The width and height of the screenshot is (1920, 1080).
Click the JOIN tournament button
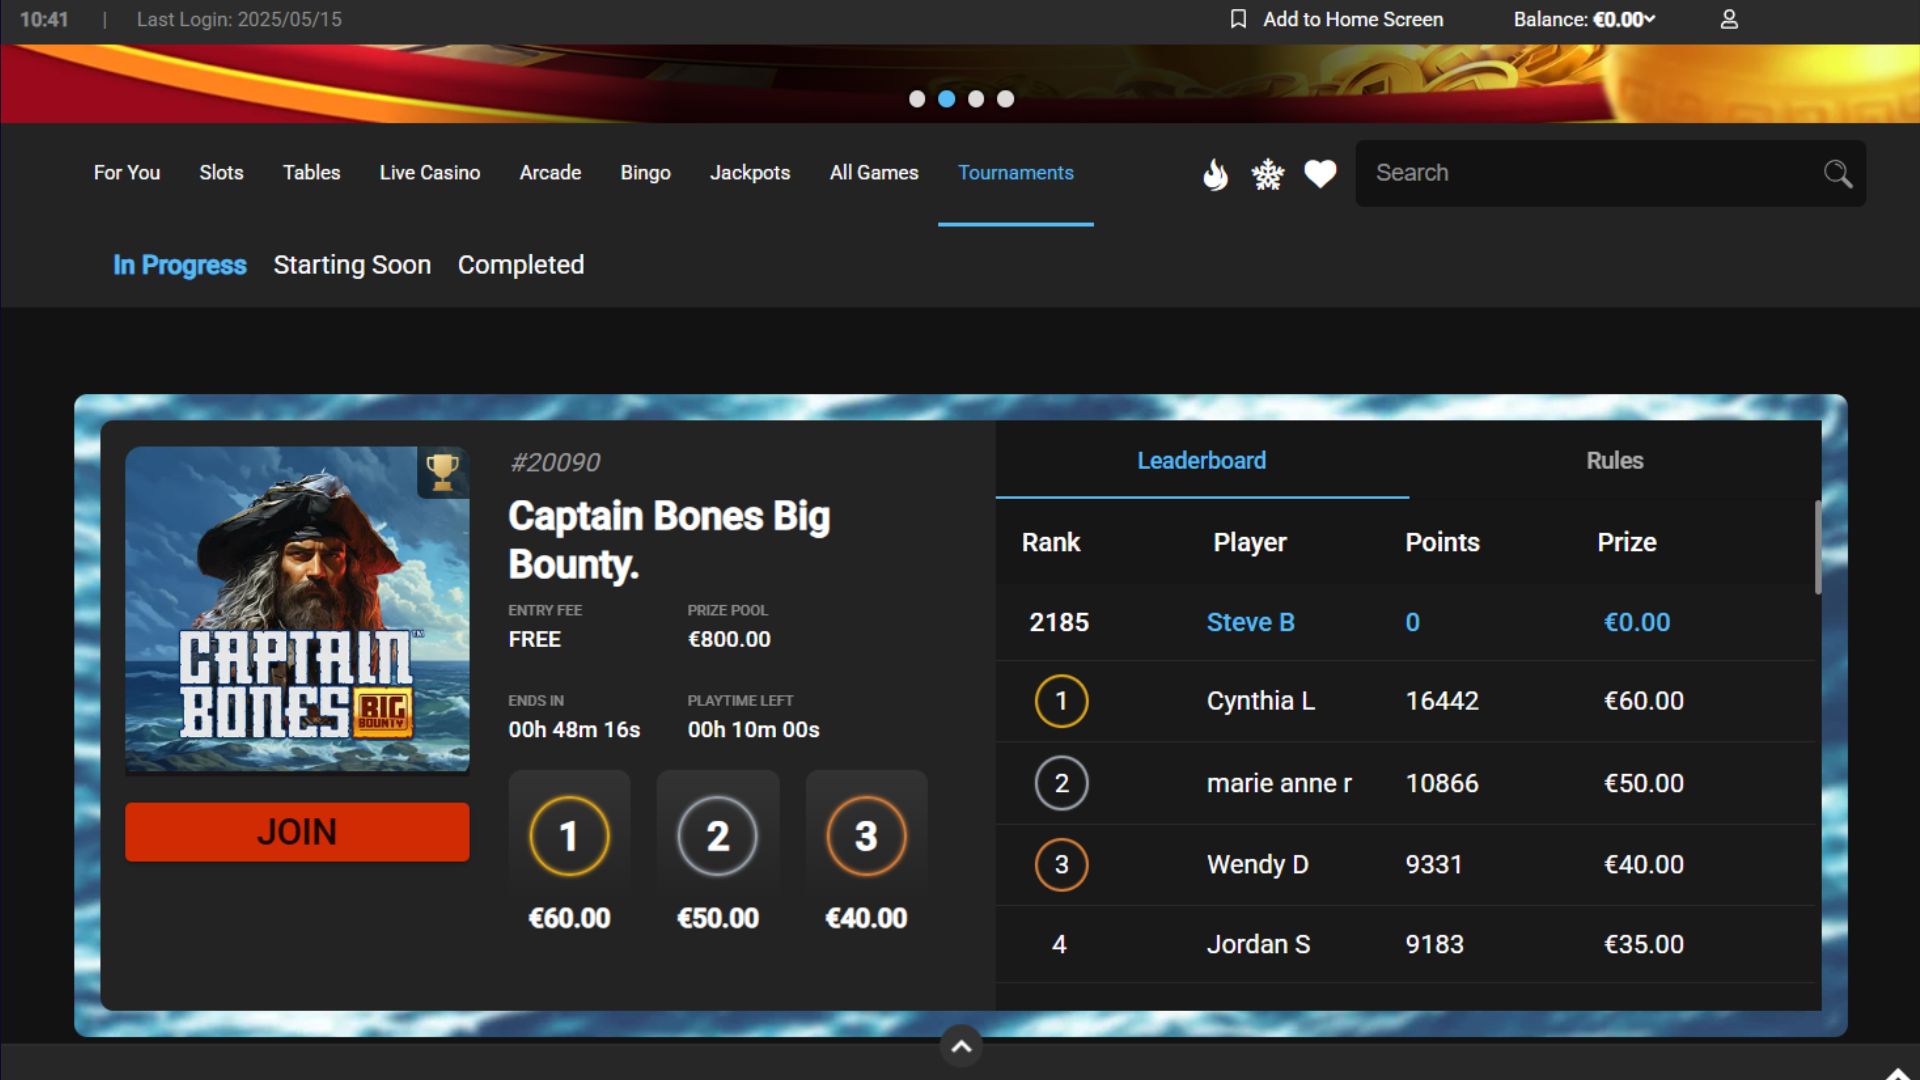tap(297, 832)
